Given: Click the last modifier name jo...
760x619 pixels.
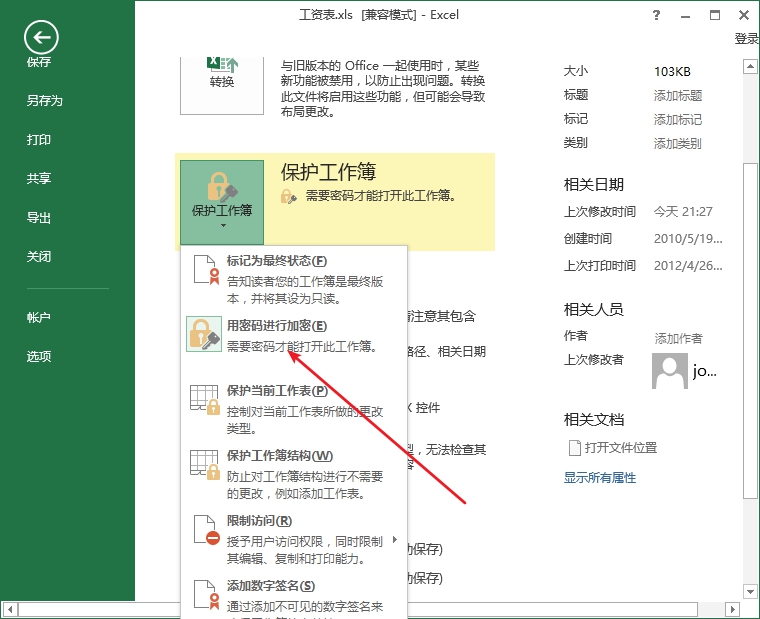Looking at the screenshot, I should pyautogui.click(x=704, y=371).
